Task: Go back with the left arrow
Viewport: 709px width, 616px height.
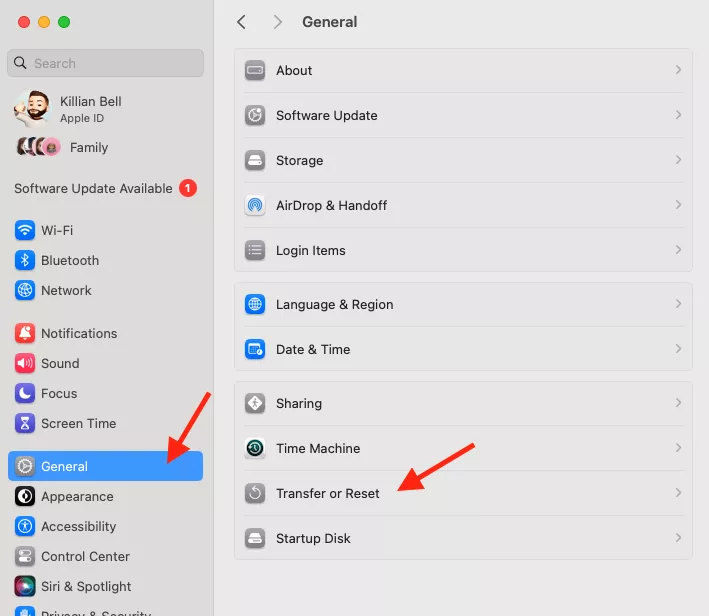Action: (x=242, y=22)
